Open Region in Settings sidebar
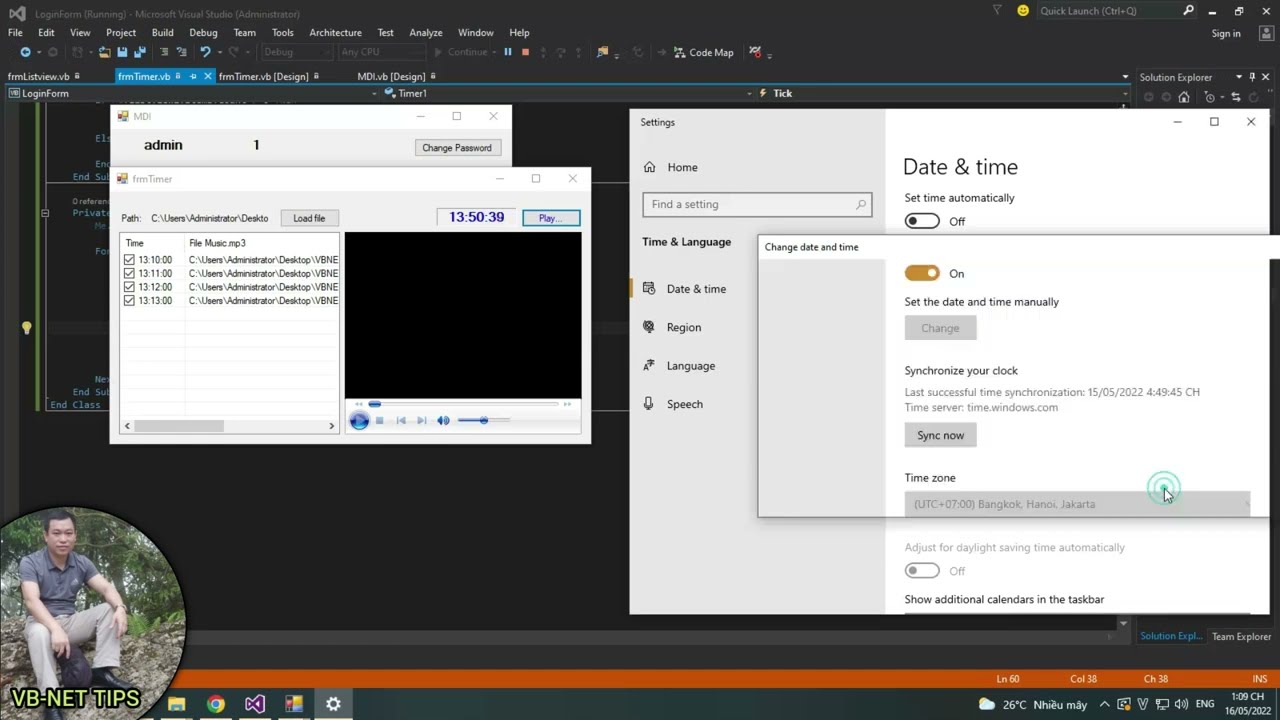The width and height of the screenshot is (1280, 720). coord(684,327)
